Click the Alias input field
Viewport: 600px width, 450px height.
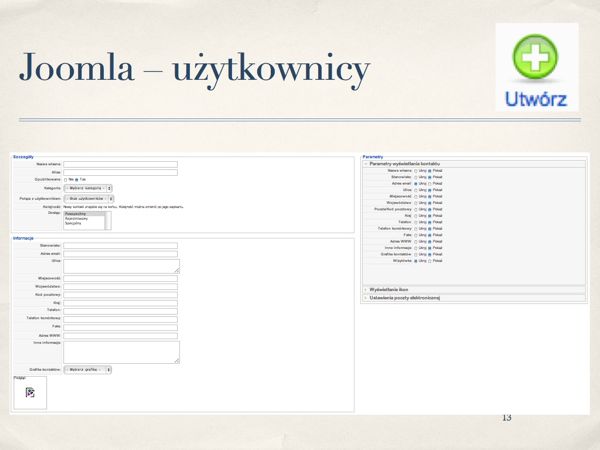[120, 172]
